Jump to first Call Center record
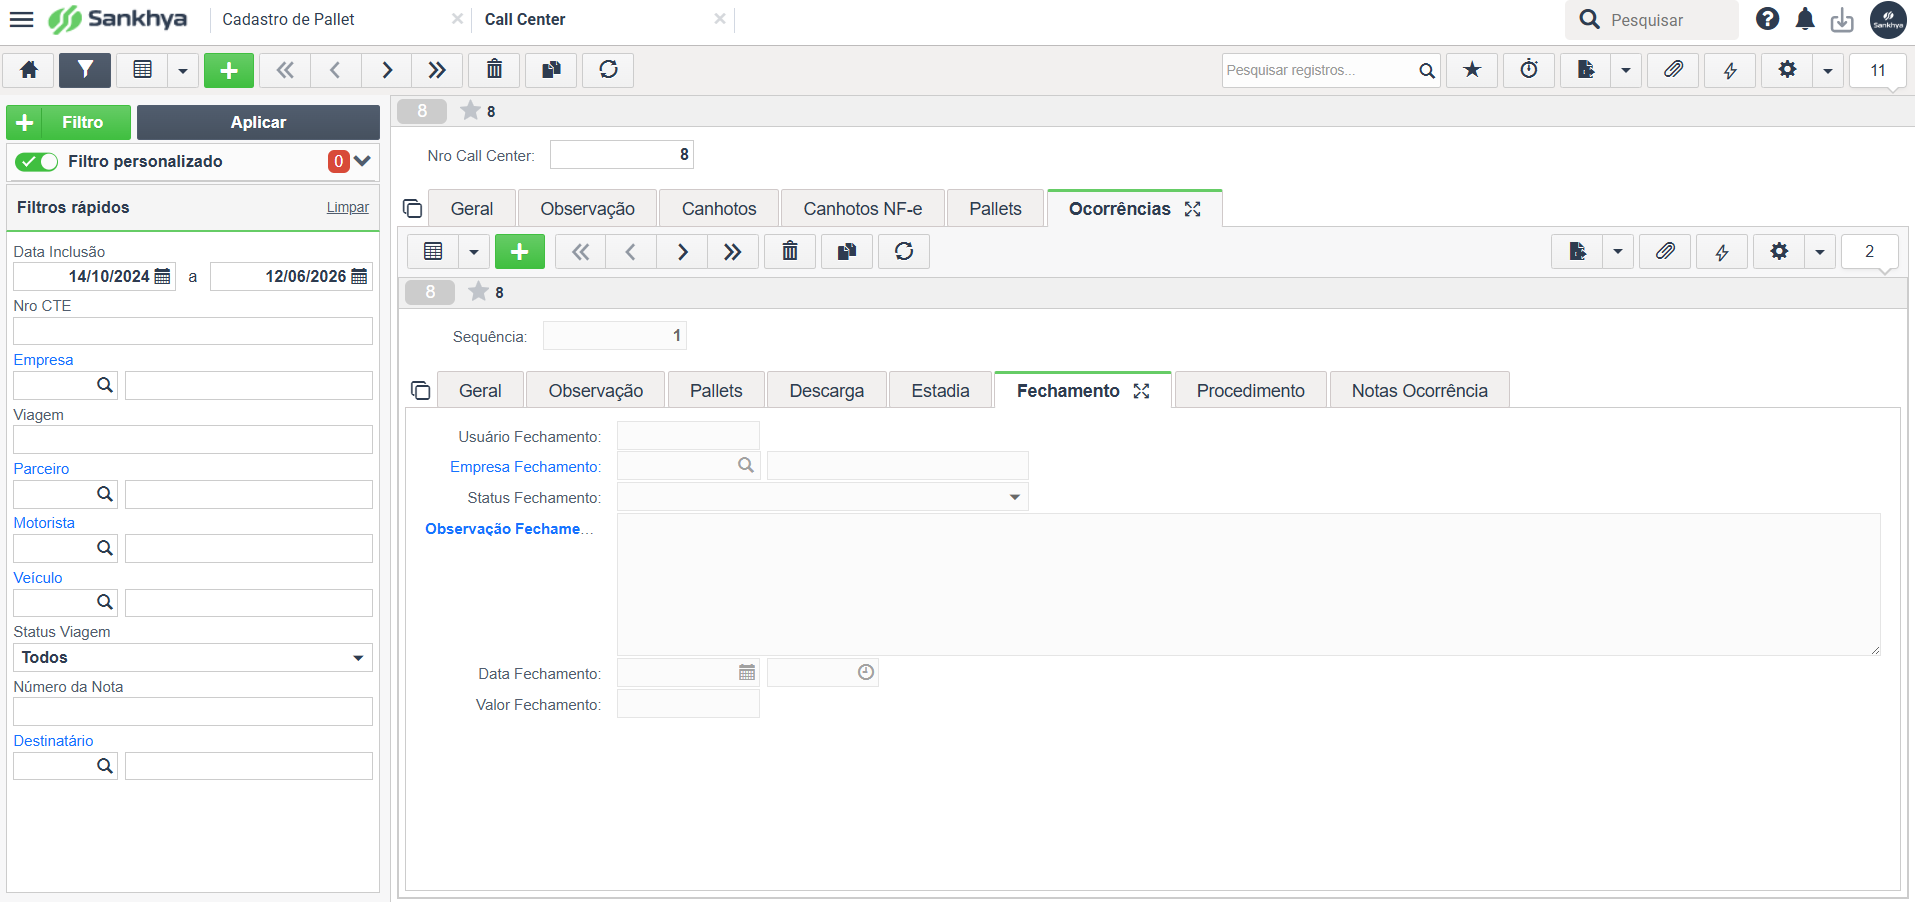Viewport: 1915px width, 902px height. pos(285,70)
